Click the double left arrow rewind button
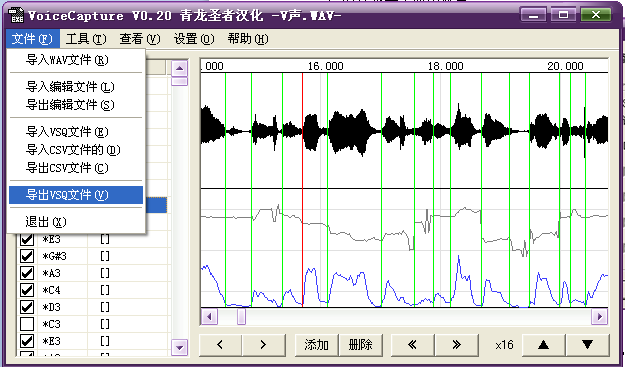 point(413,345)
